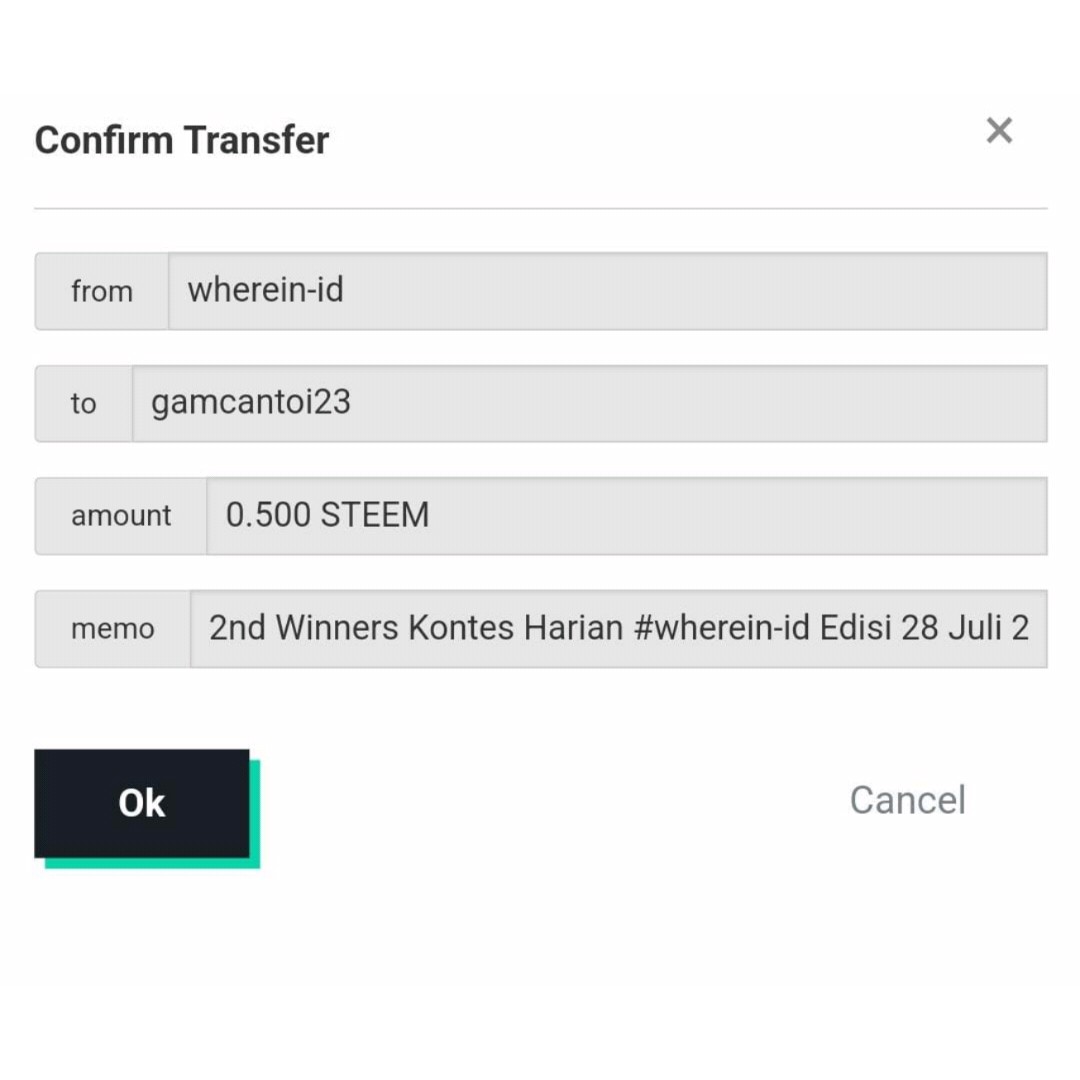Click the "from" label box
1080x1080 pixels.
click(x=102, y=291)
